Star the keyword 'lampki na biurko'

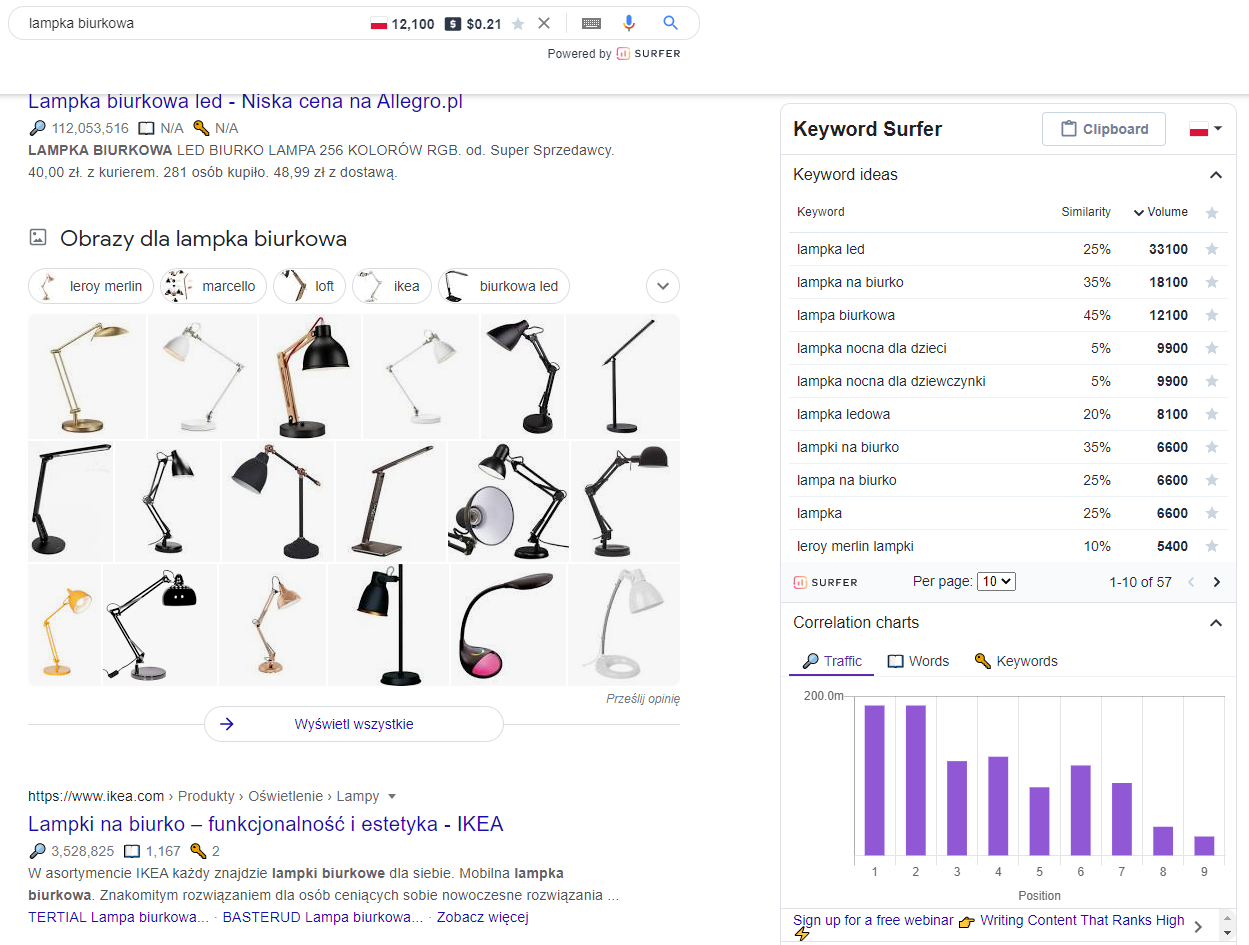click(1212, 447)
